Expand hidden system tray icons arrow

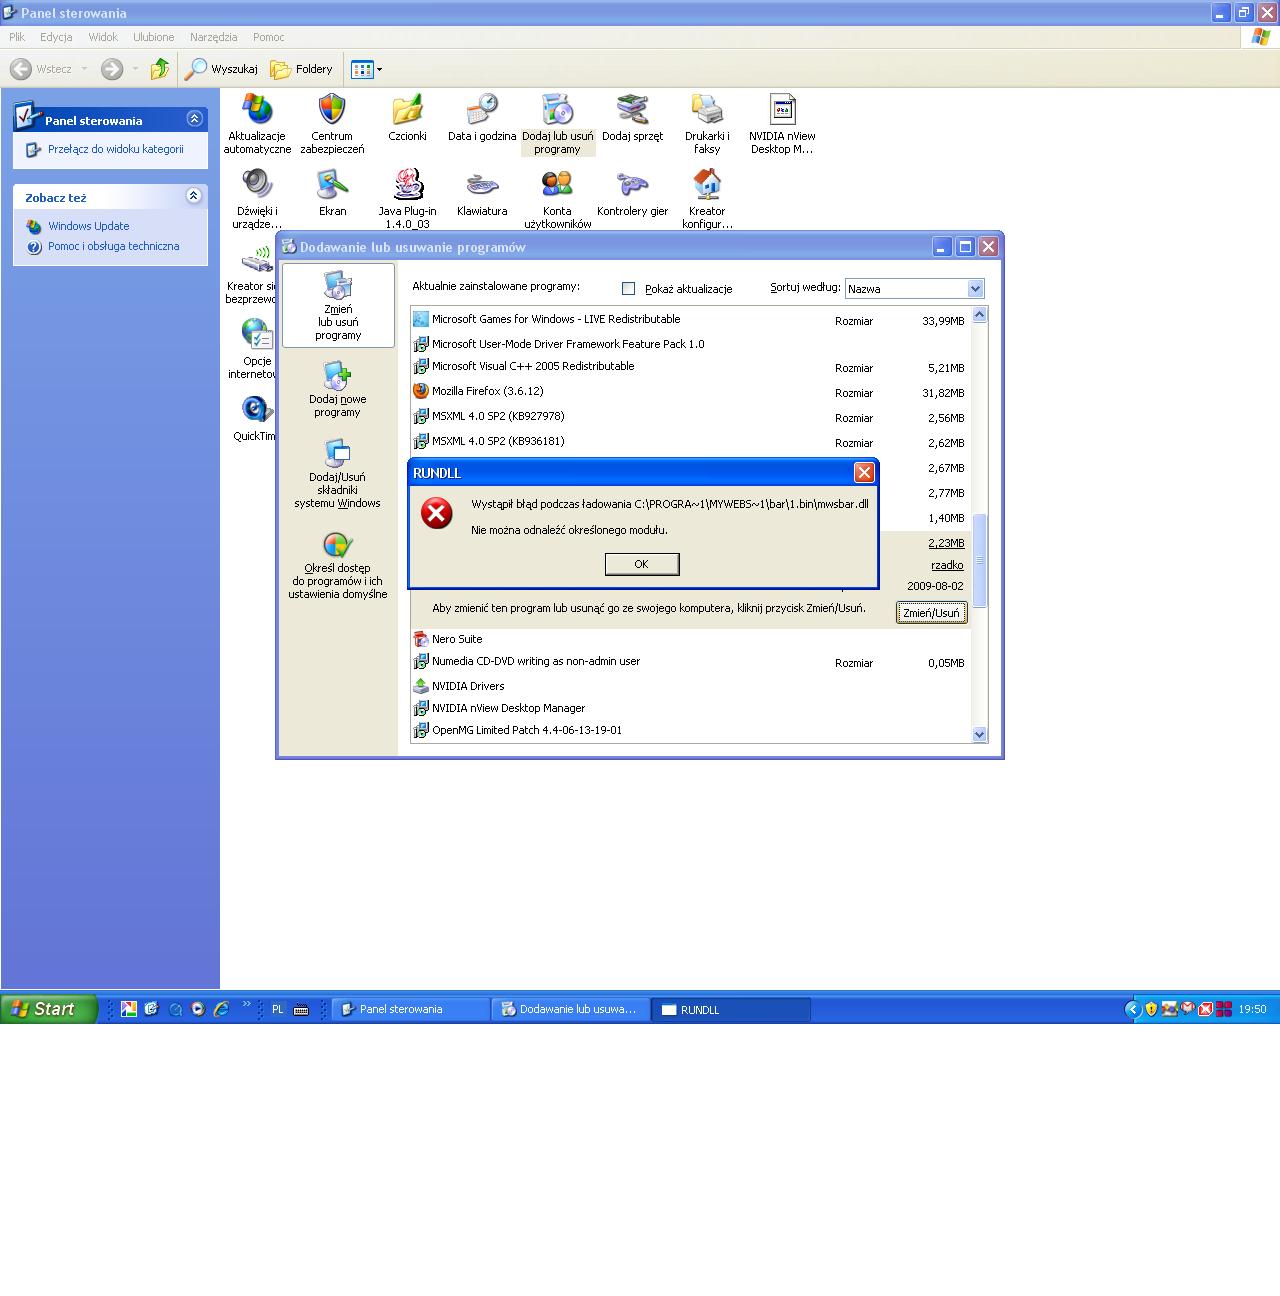pos(1133,1010)
